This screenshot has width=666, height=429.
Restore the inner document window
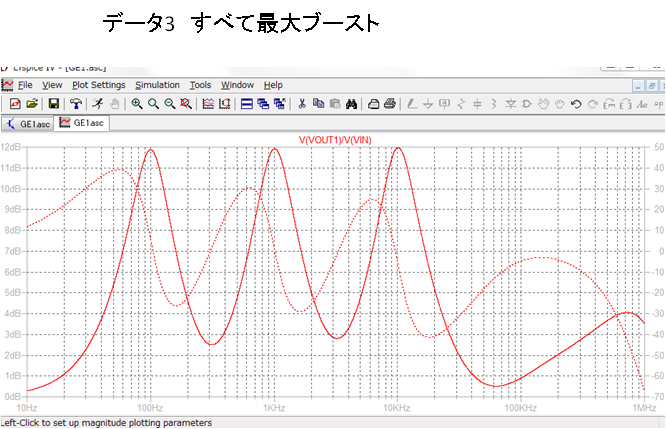(652, 86)
